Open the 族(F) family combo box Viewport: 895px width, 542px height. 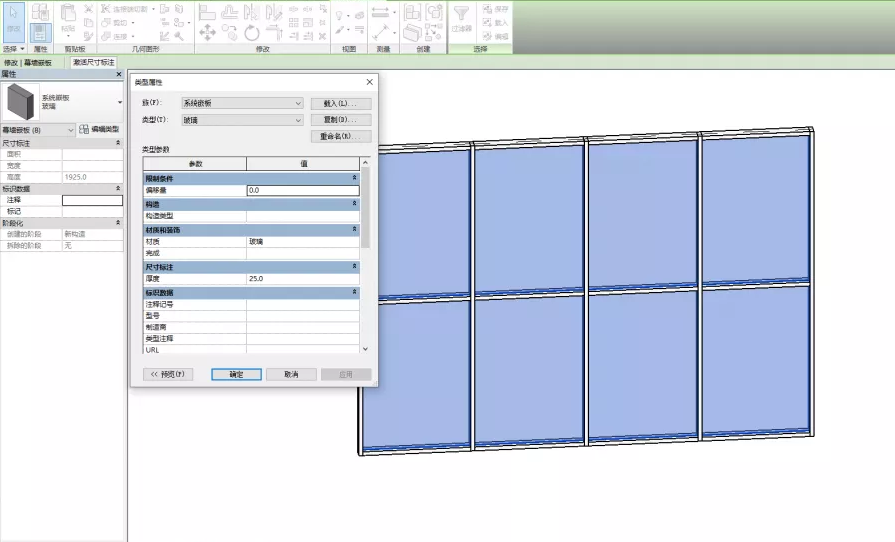pyautogui.click(x=242, y=103)
